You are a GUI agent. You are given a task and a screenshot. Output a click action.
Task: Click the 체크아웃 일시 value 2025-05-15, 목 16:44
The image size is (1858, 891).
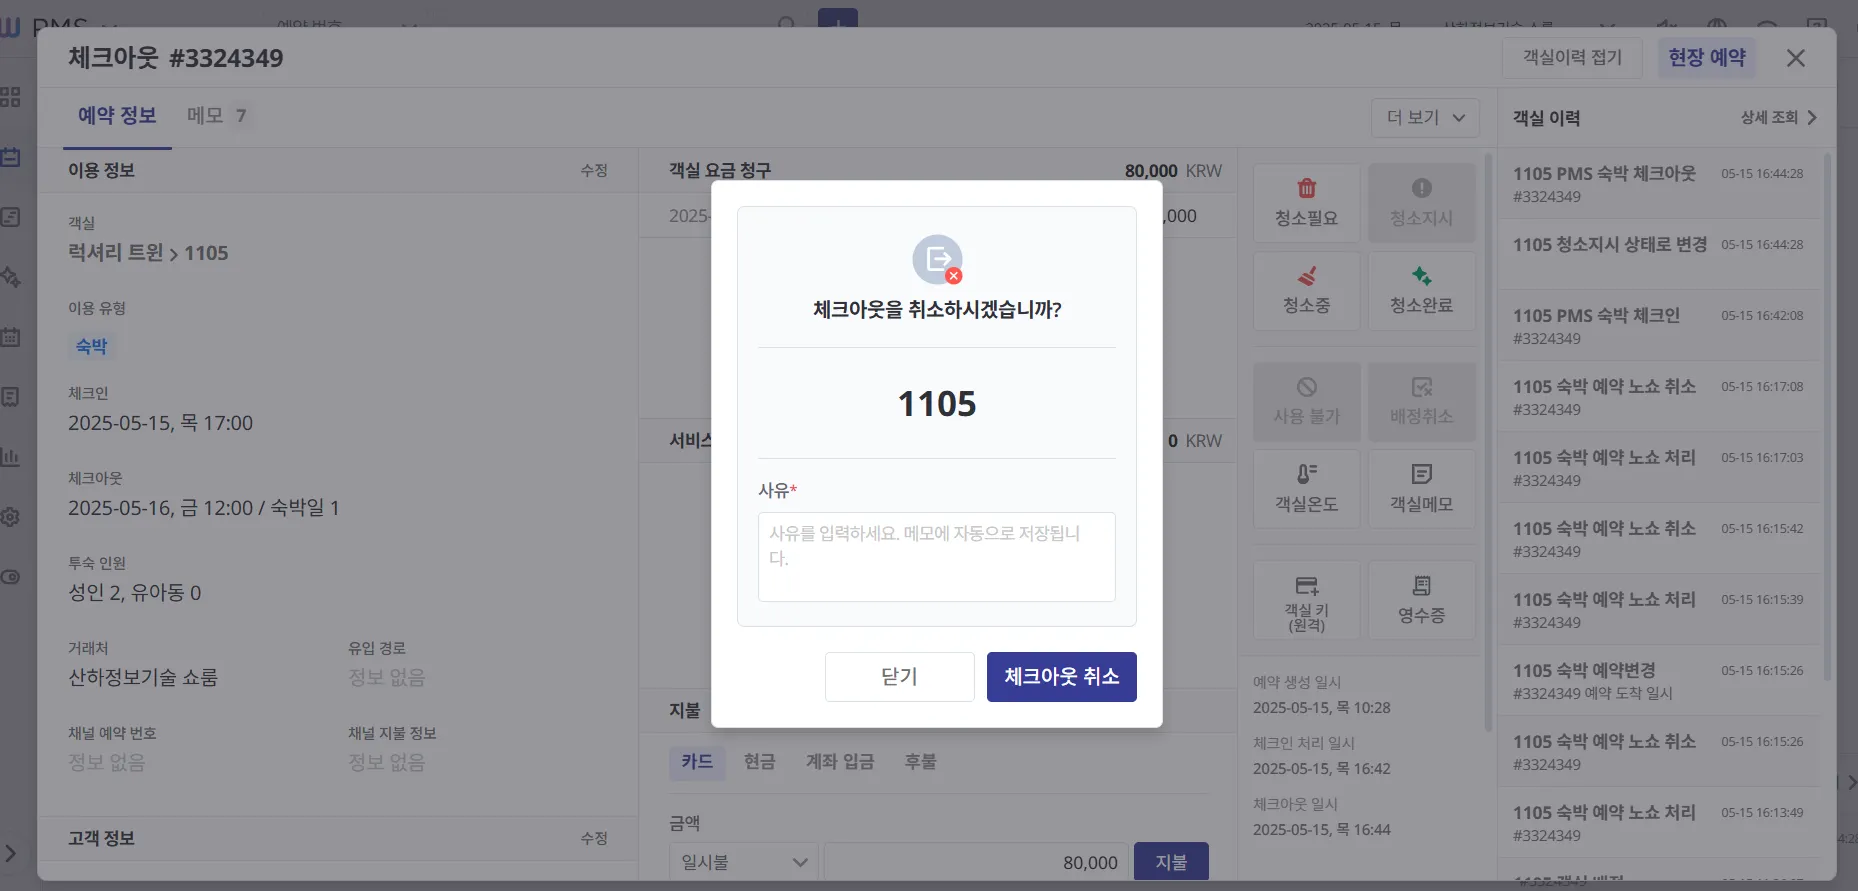(1322, 830)
